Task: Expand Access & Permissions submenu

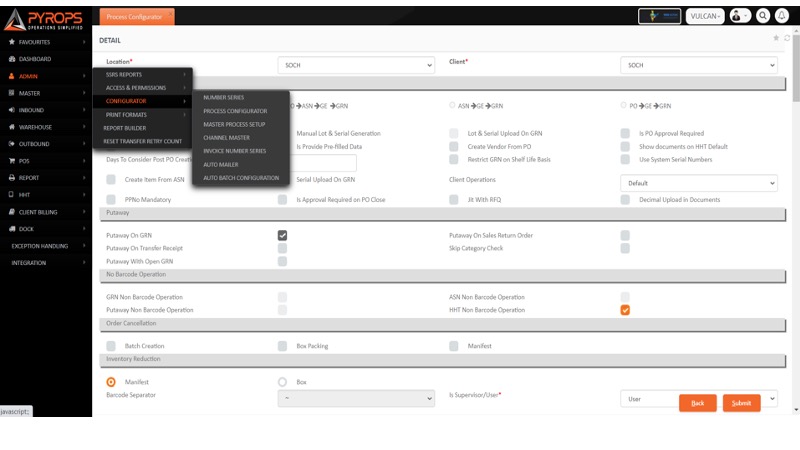Action: pyautogui.click(x=142, y=88)
